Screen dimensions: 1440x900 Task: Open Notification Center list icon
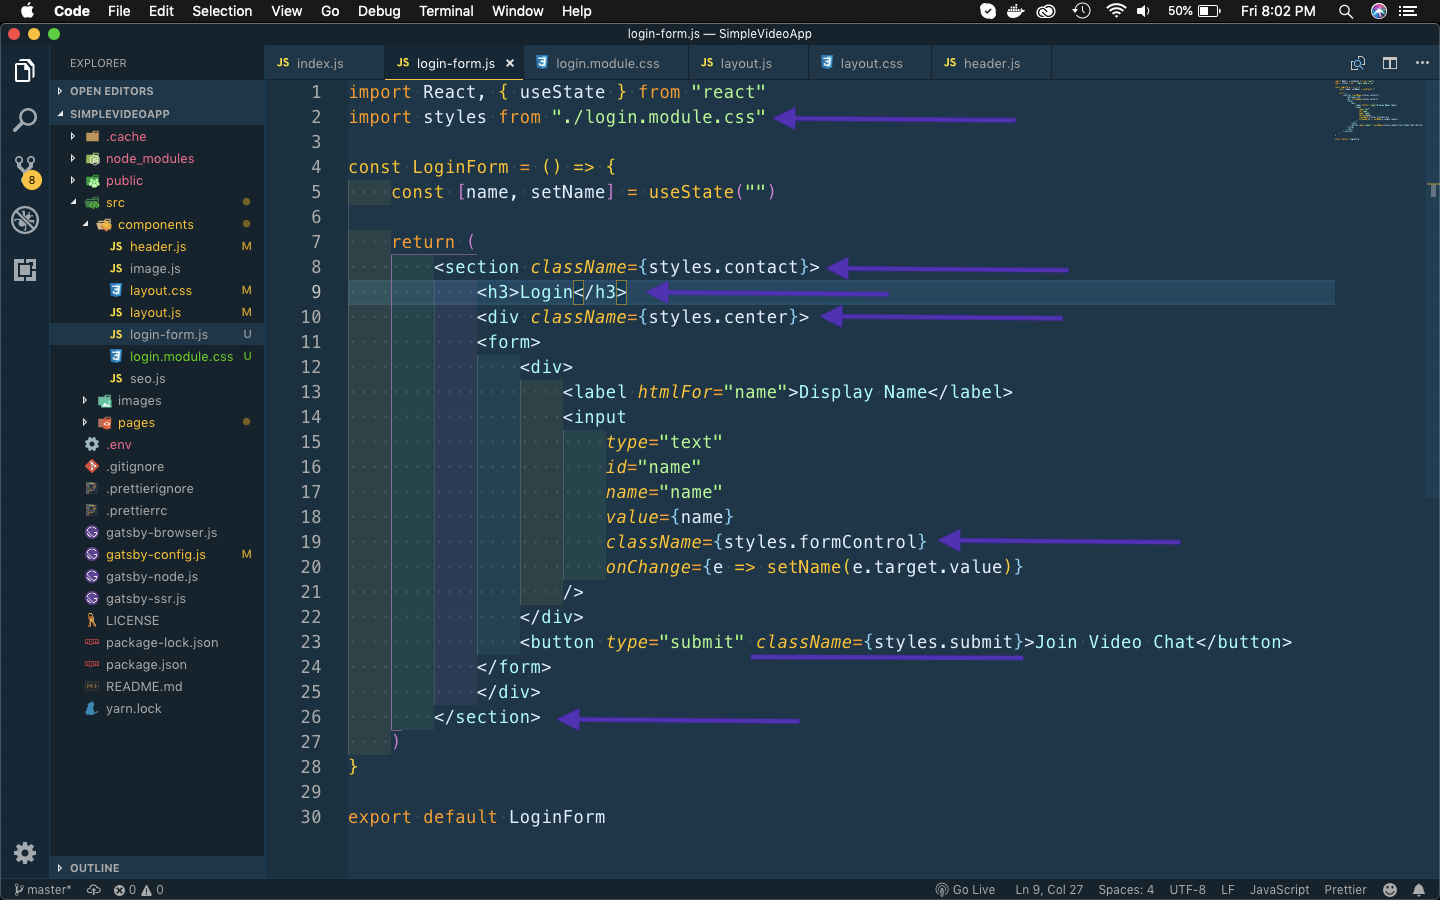[1409, 11]
